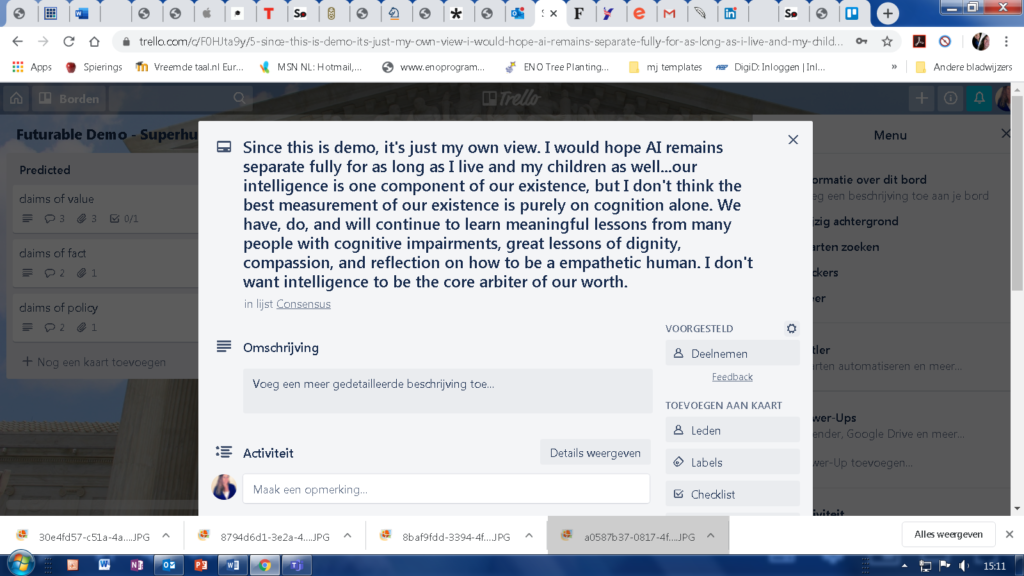Screen dimensions: 1024x576
Task: Close the downloads bar
Action: [x=1009, y=534]
